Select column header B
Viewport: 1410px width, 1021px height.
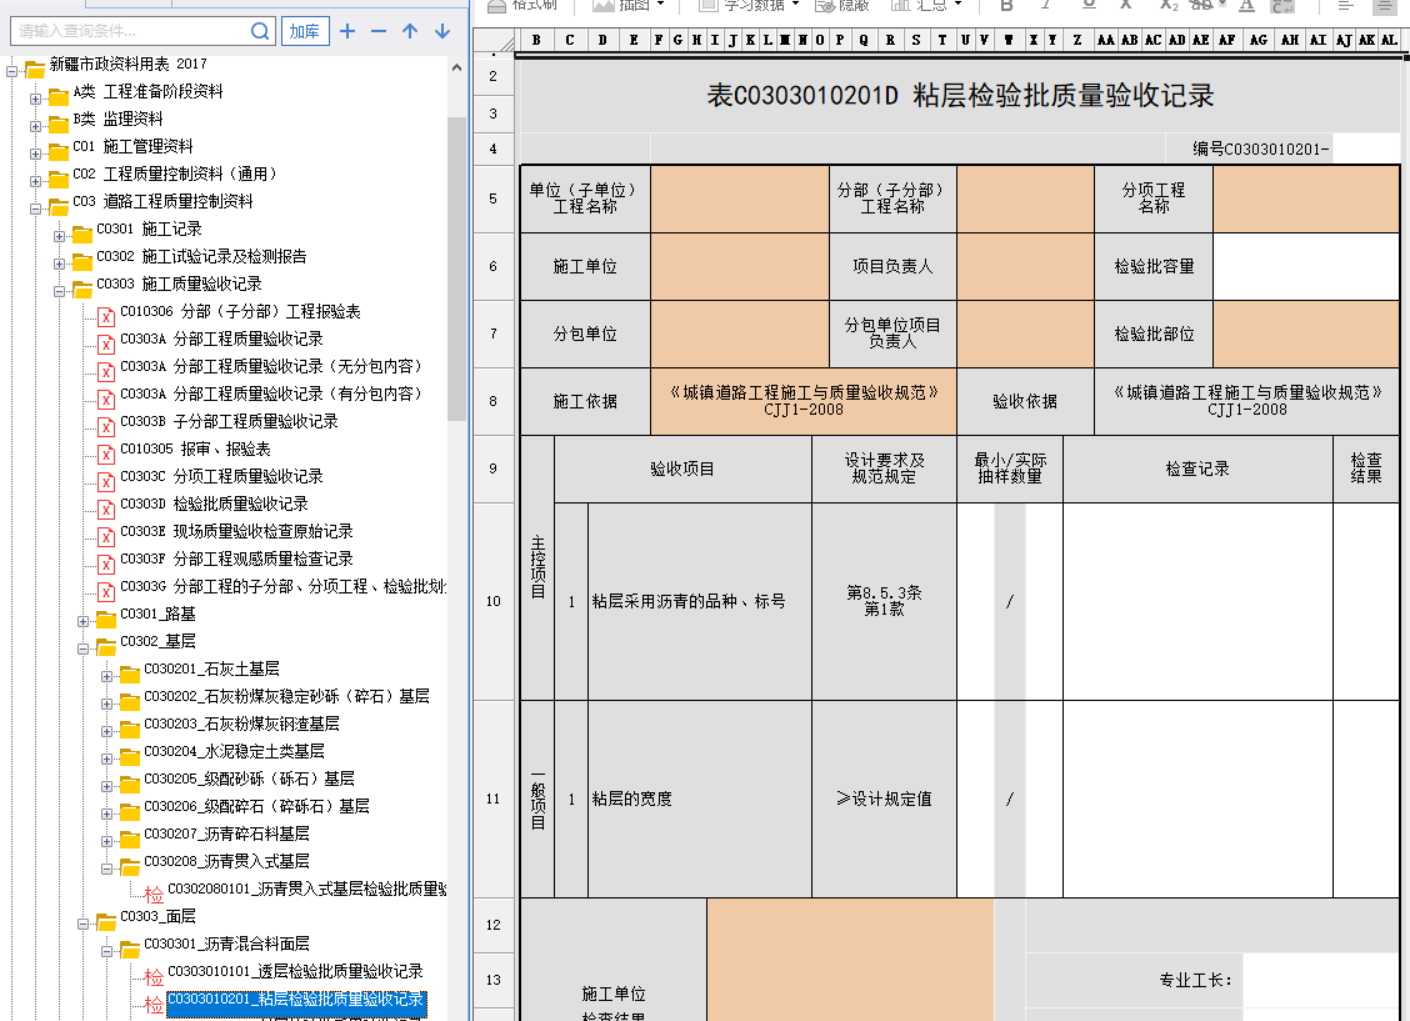tap(537, 40)
